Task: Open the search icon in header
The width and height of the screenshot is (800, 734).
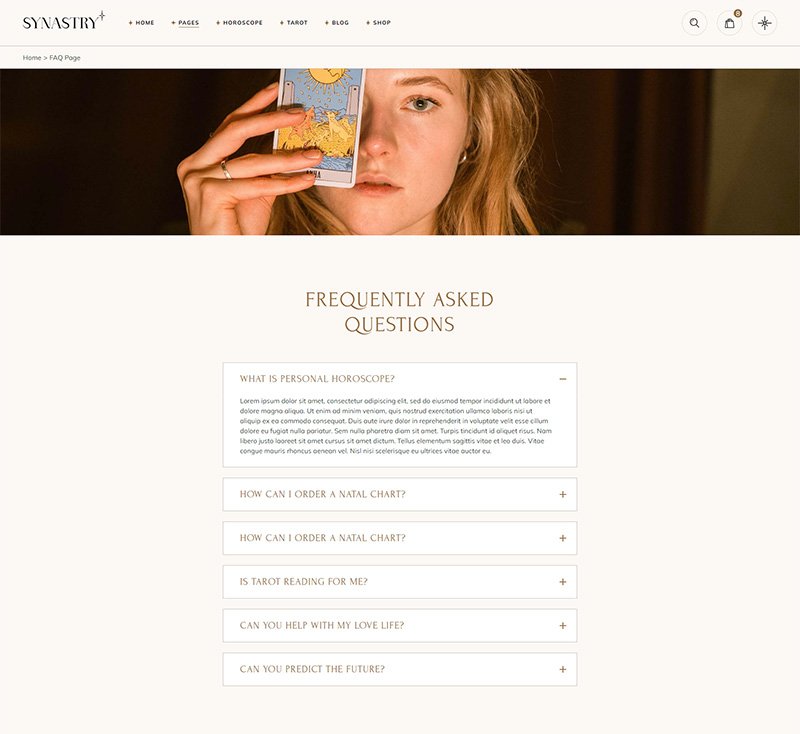Action: [694, 23]
